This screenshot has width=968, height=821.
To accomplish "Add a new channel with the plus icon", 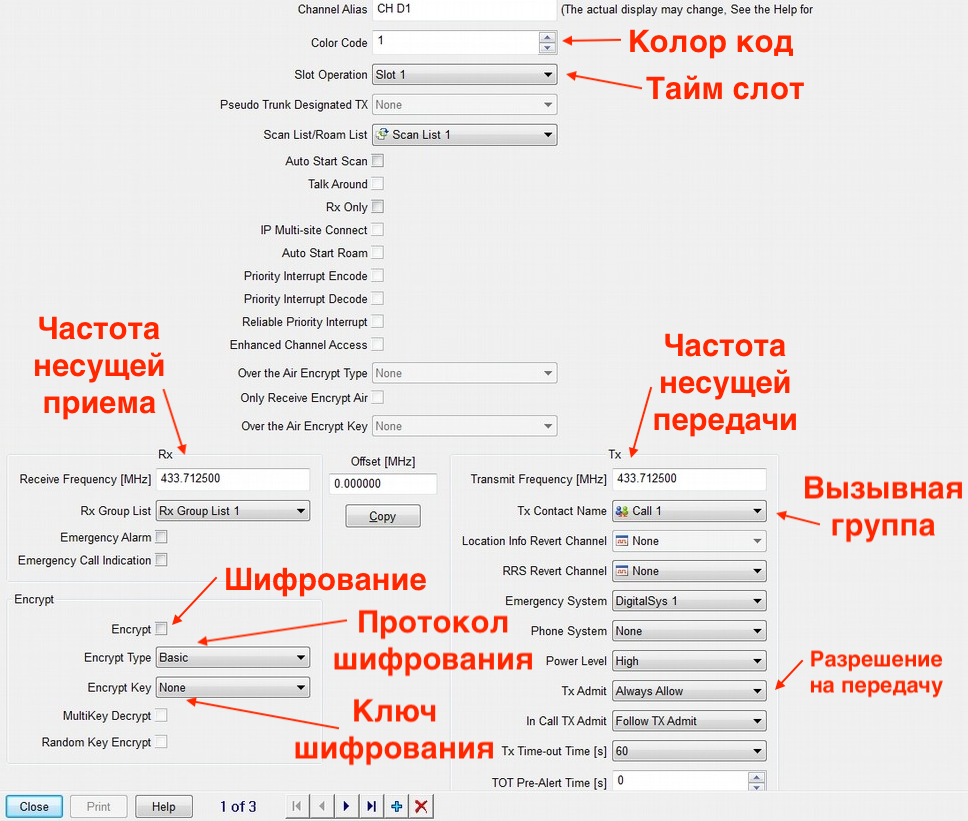I will (396, 805).
